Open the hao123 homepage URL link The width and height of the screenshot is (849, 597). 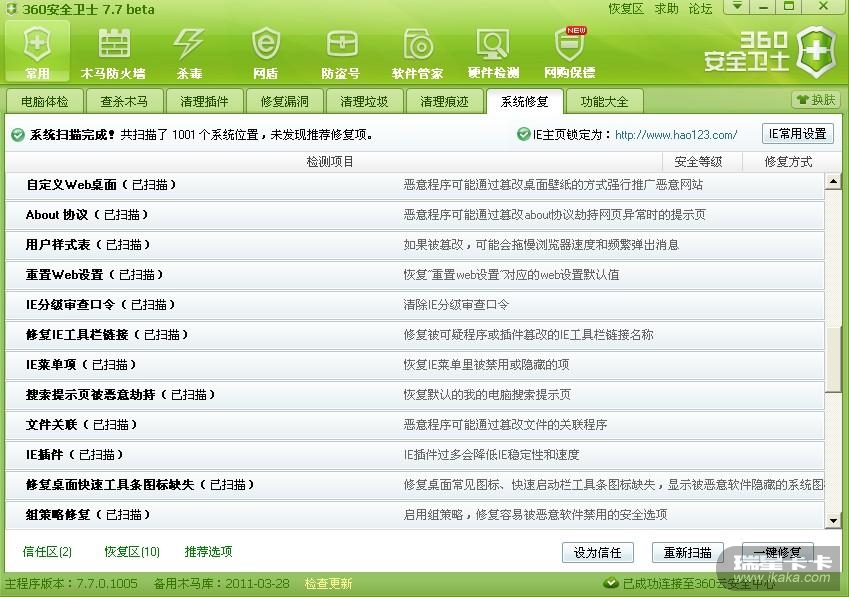click(676, 135)
